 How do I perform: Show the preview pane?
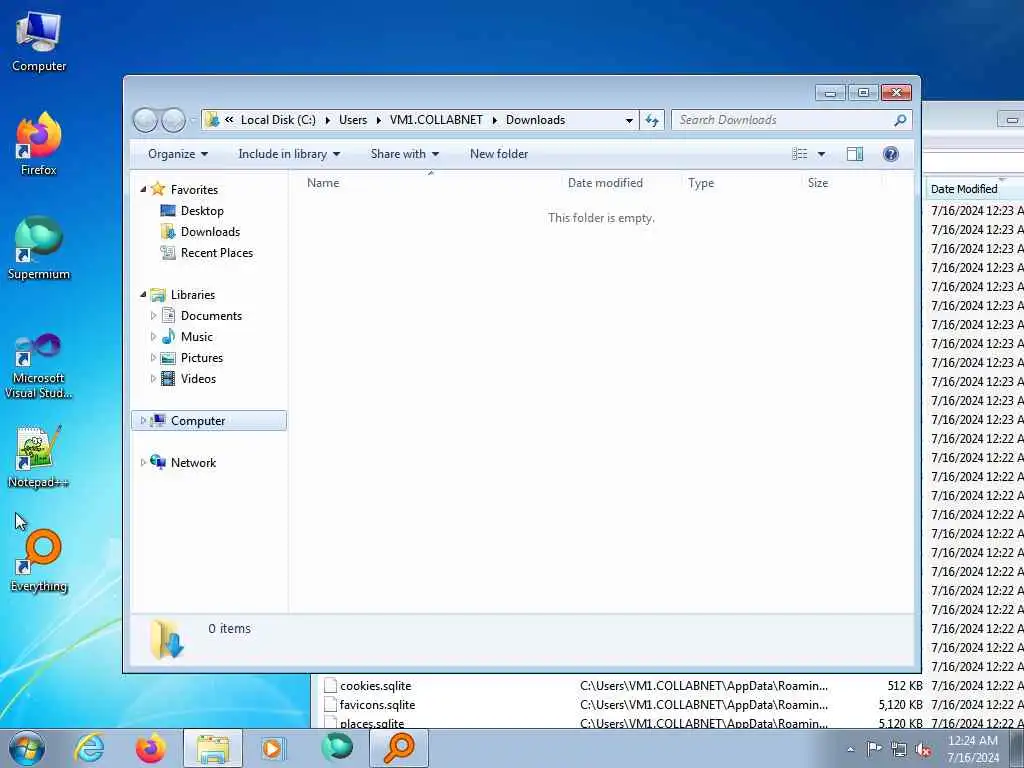click(x=854, y=154)
